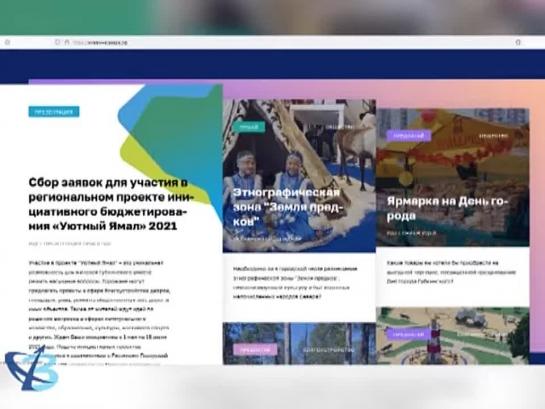Open the Ярмарка на День города article

coord(448,208)
